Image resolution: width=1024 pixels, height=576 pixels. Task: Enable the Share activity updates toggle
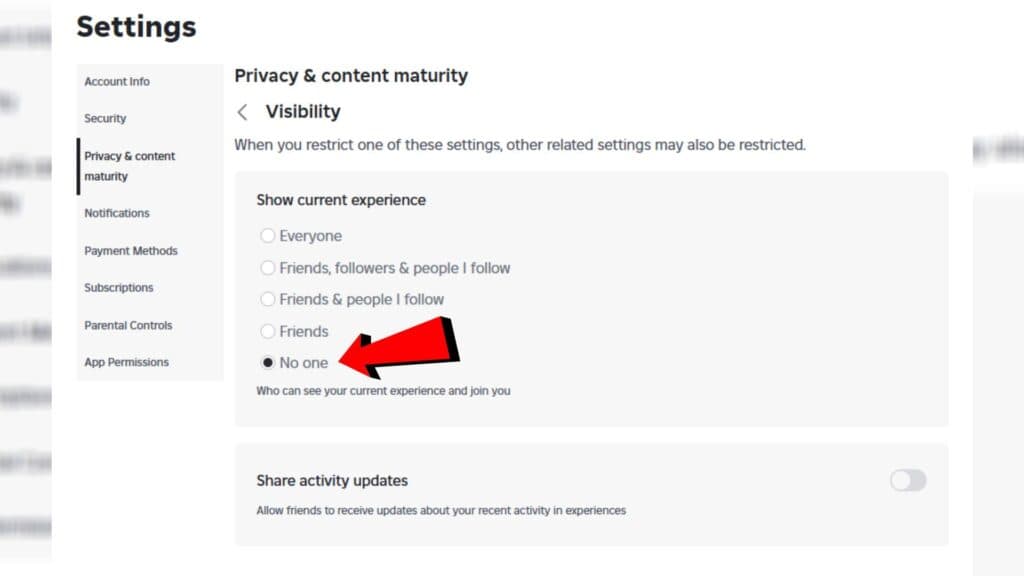tap(906, 481)
